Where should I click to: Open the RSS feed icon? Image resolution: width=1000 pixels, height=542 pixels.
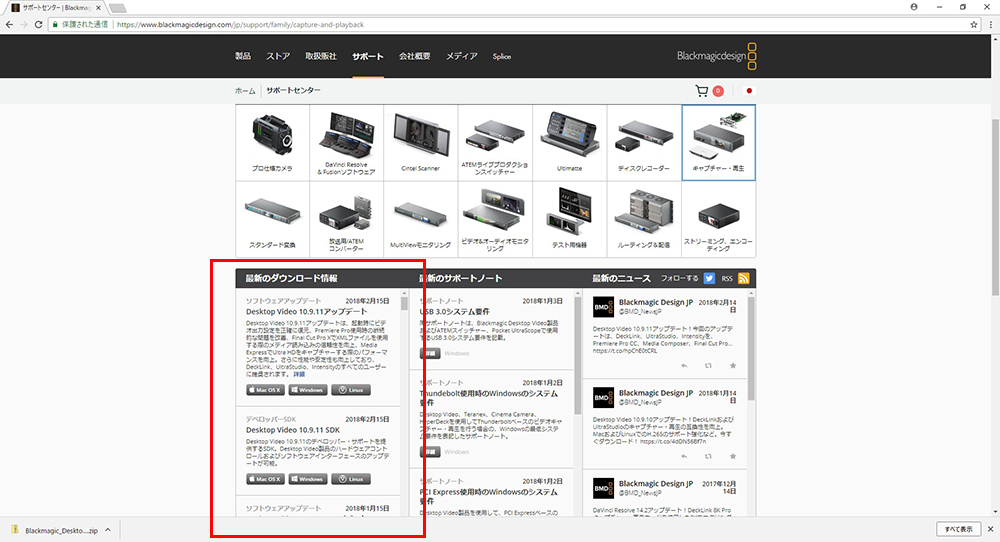tap(744, 279)
